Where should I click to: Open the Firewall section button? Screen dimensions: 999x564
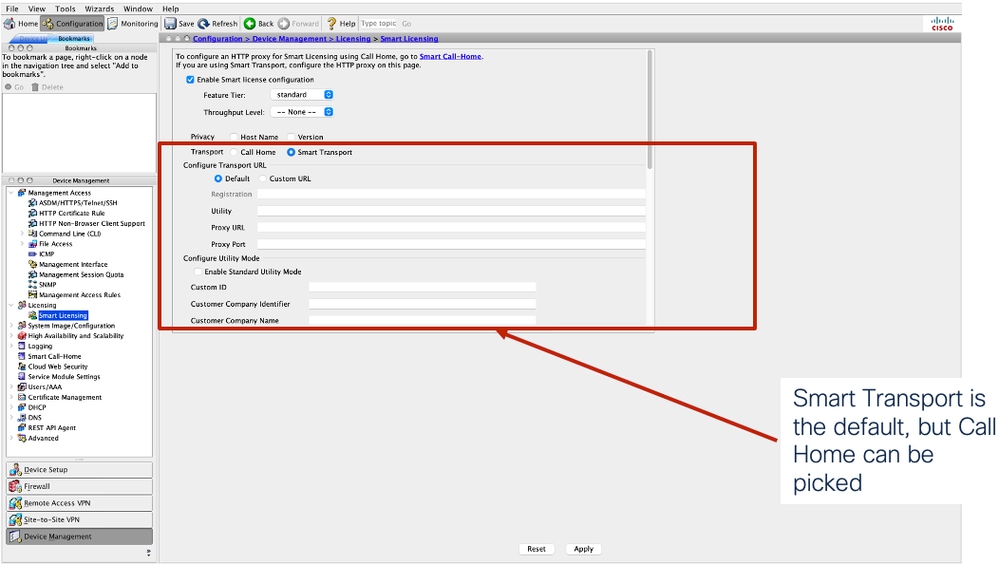pyautogui.click(x=80, y=486)
